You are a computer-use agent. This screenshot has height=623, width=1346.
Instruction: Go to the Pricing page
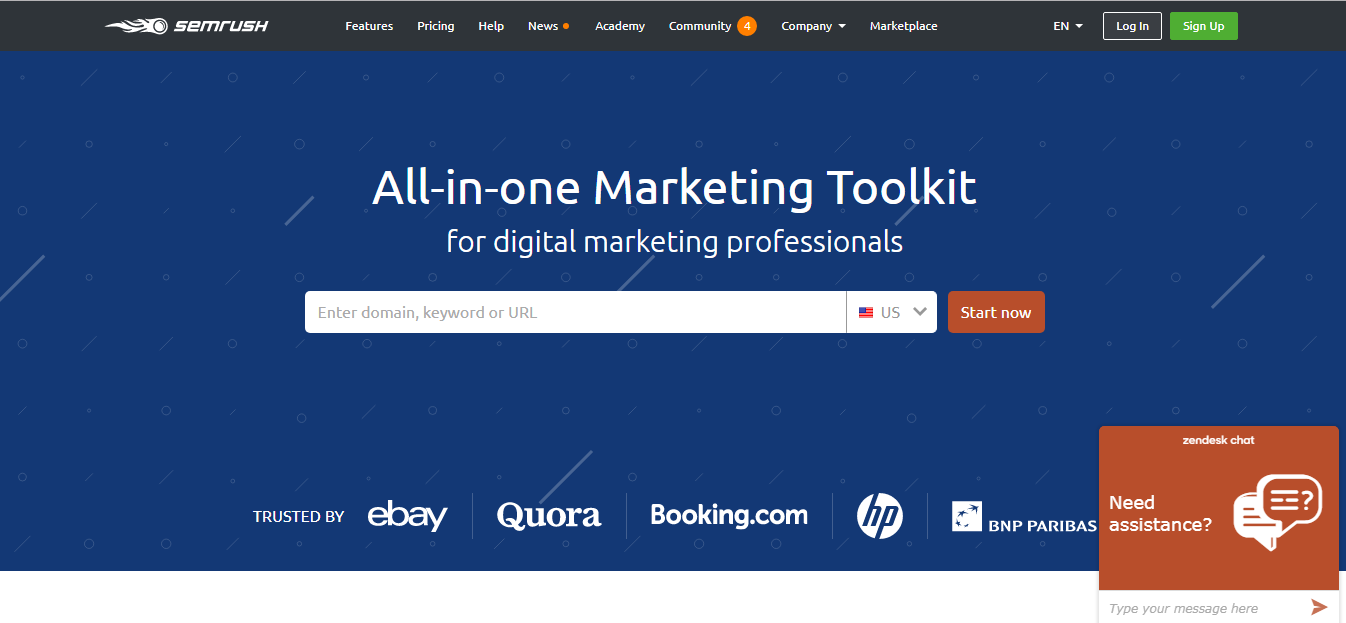[435, 26]
